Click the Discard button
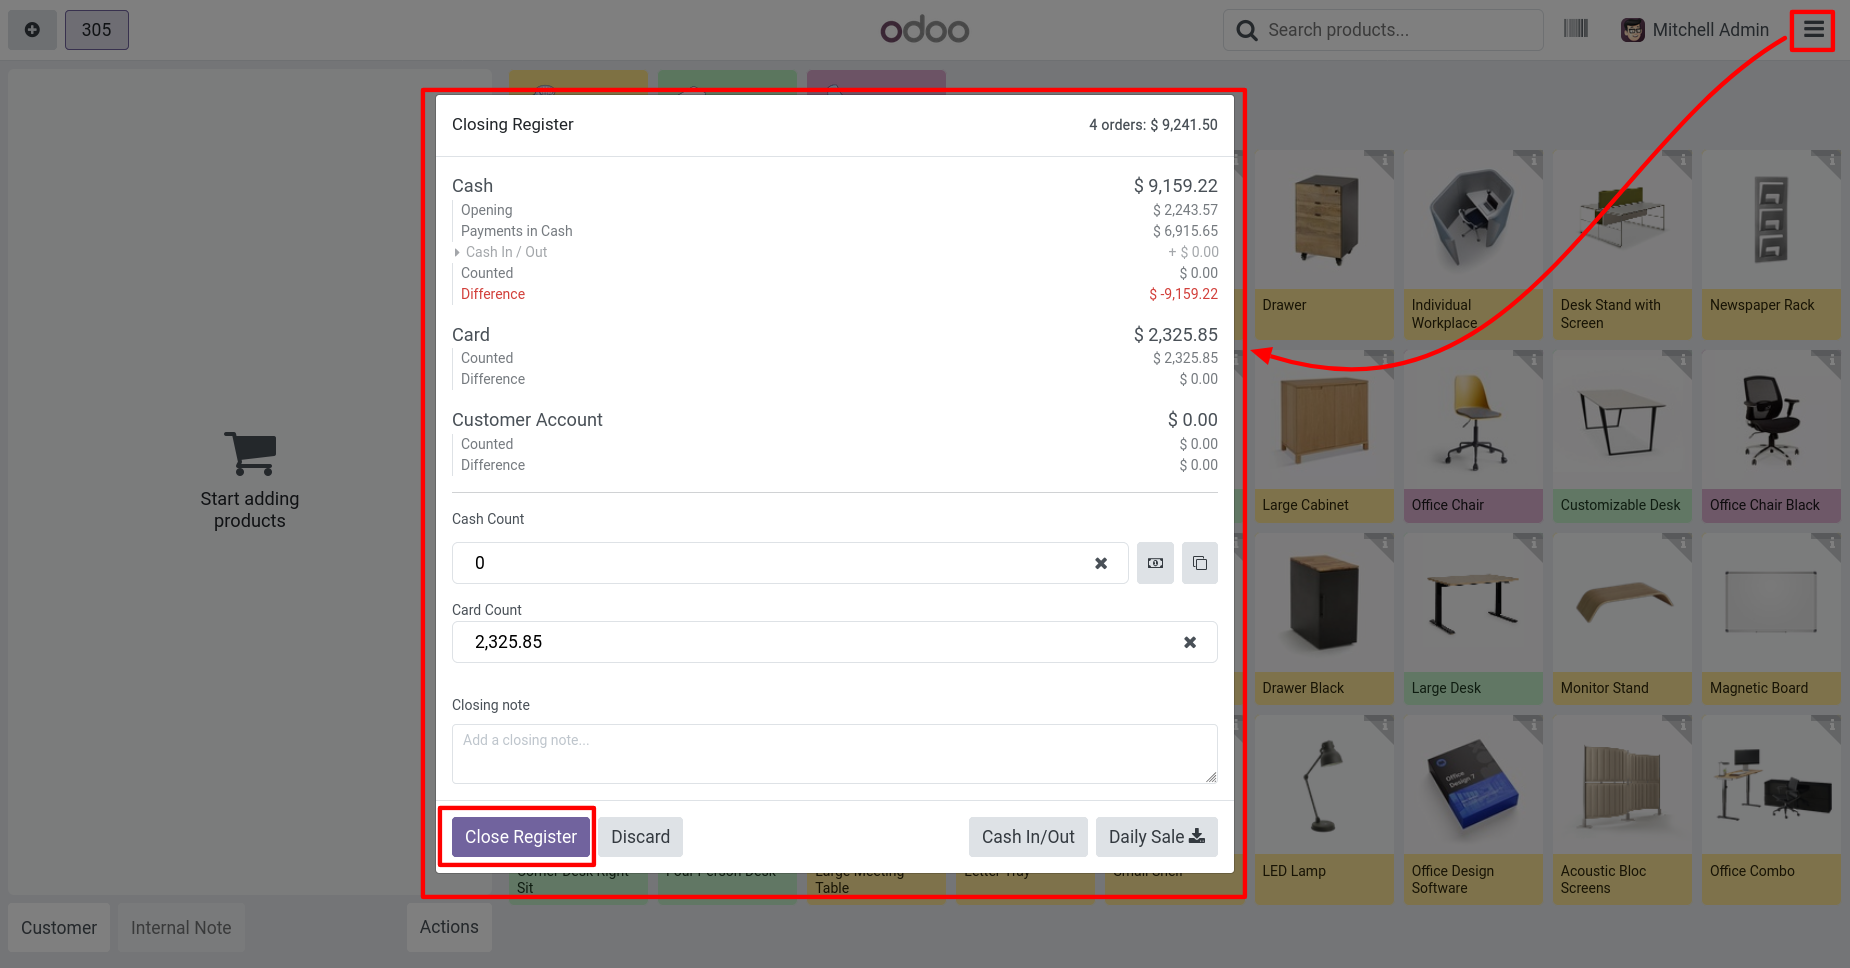 tap(641, 837)
